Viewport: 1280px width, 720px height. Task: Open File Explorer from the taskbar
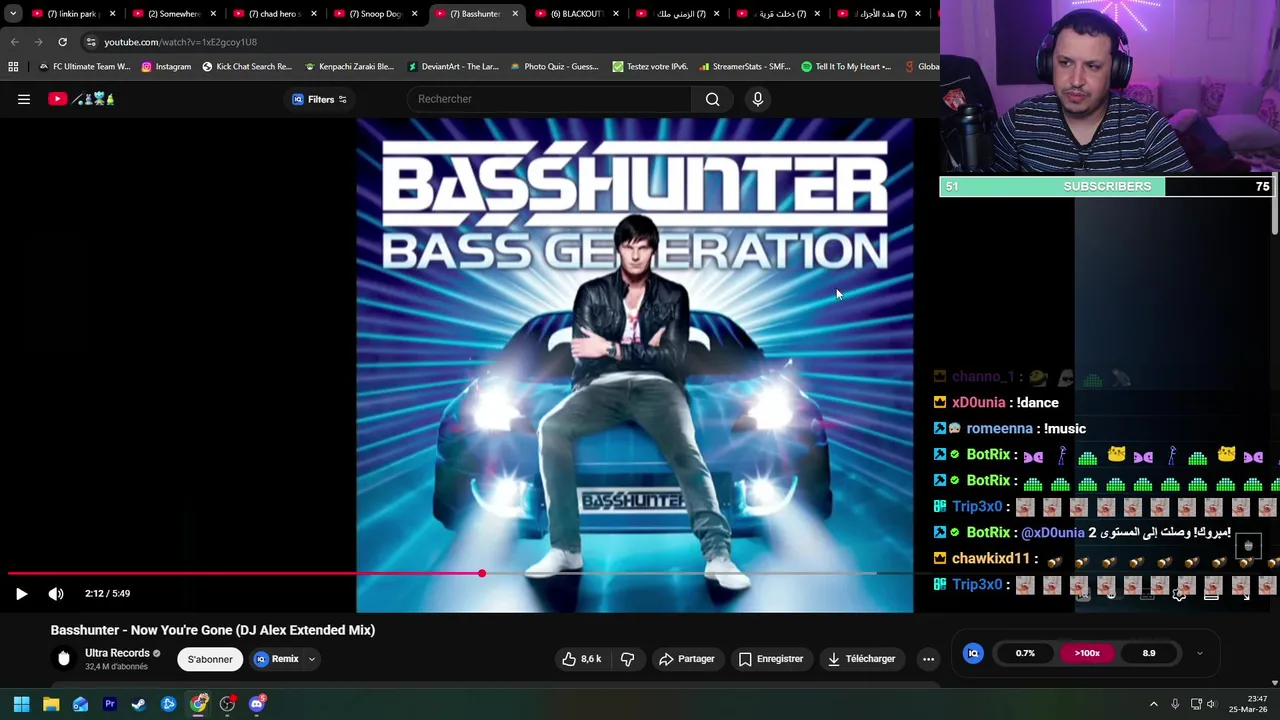click(51, 704)
